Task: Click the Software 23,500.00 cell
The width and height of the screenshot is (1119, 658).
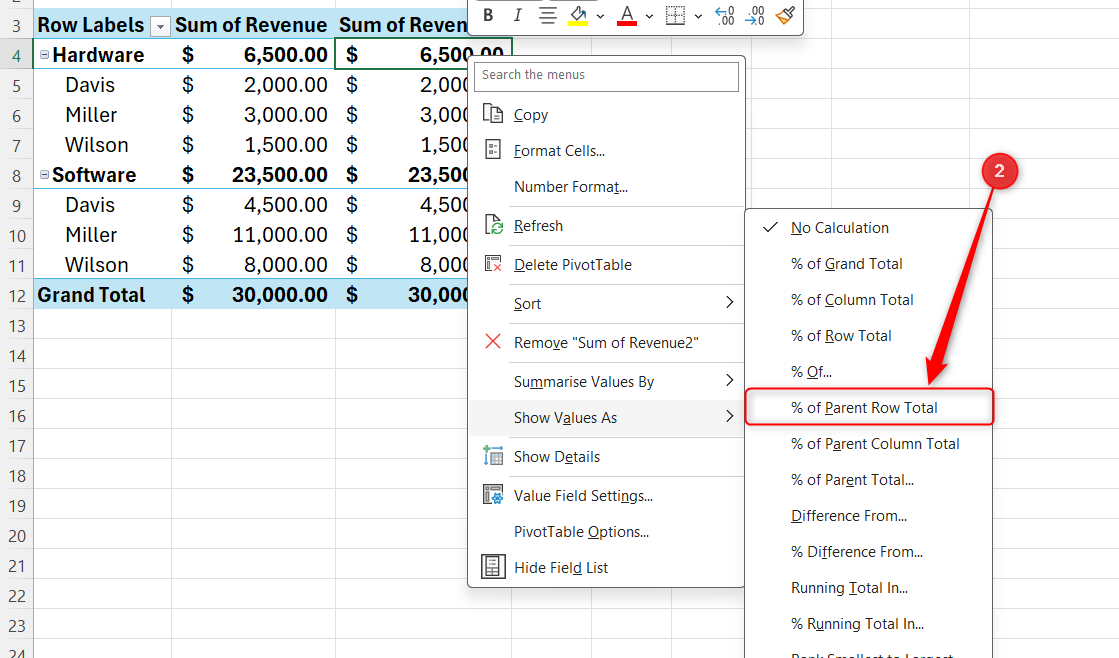Action: click(253, 175)
